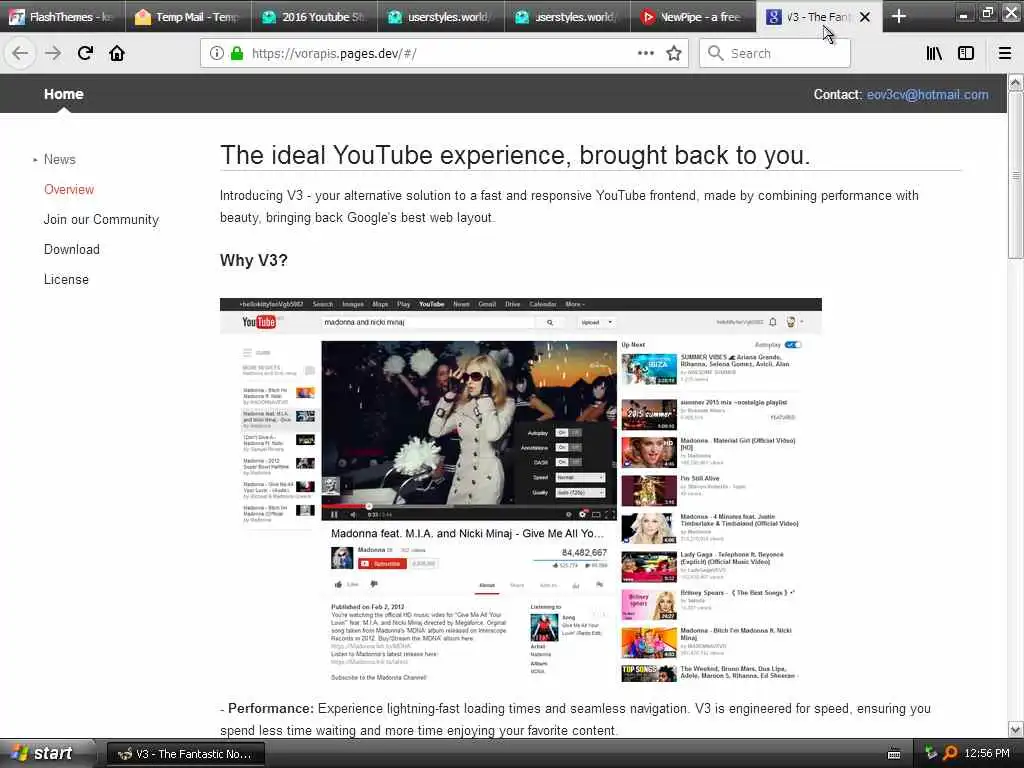Click the orange magnifier tray icon
1024x768 pixels.
(950, 754)
